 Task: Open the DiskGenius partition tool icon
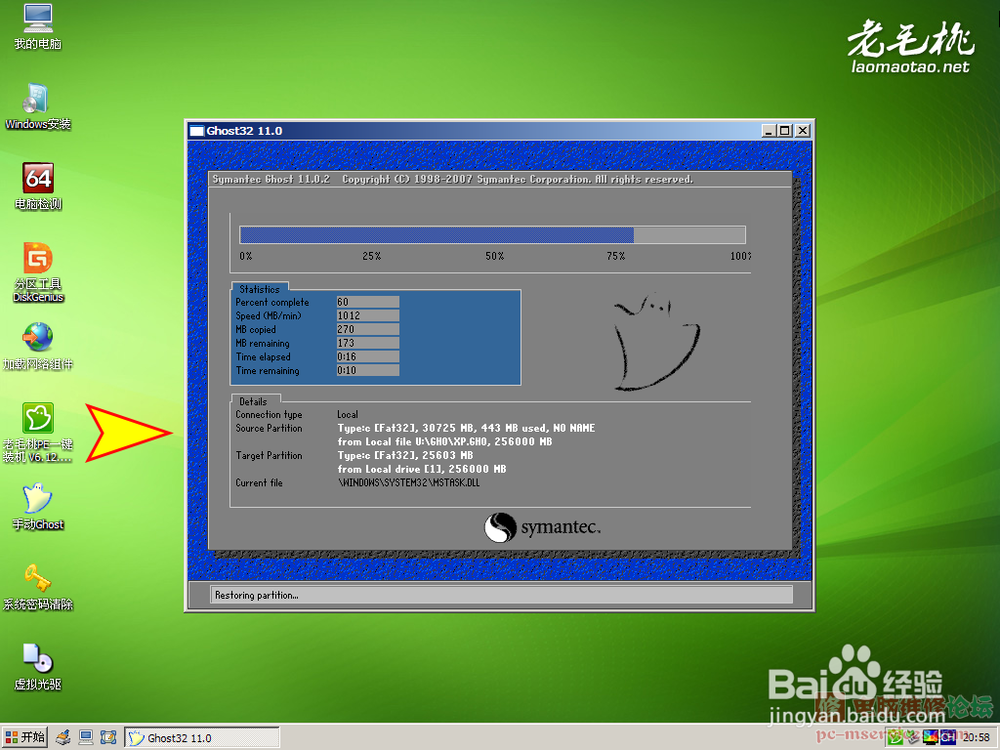(38, 272)
